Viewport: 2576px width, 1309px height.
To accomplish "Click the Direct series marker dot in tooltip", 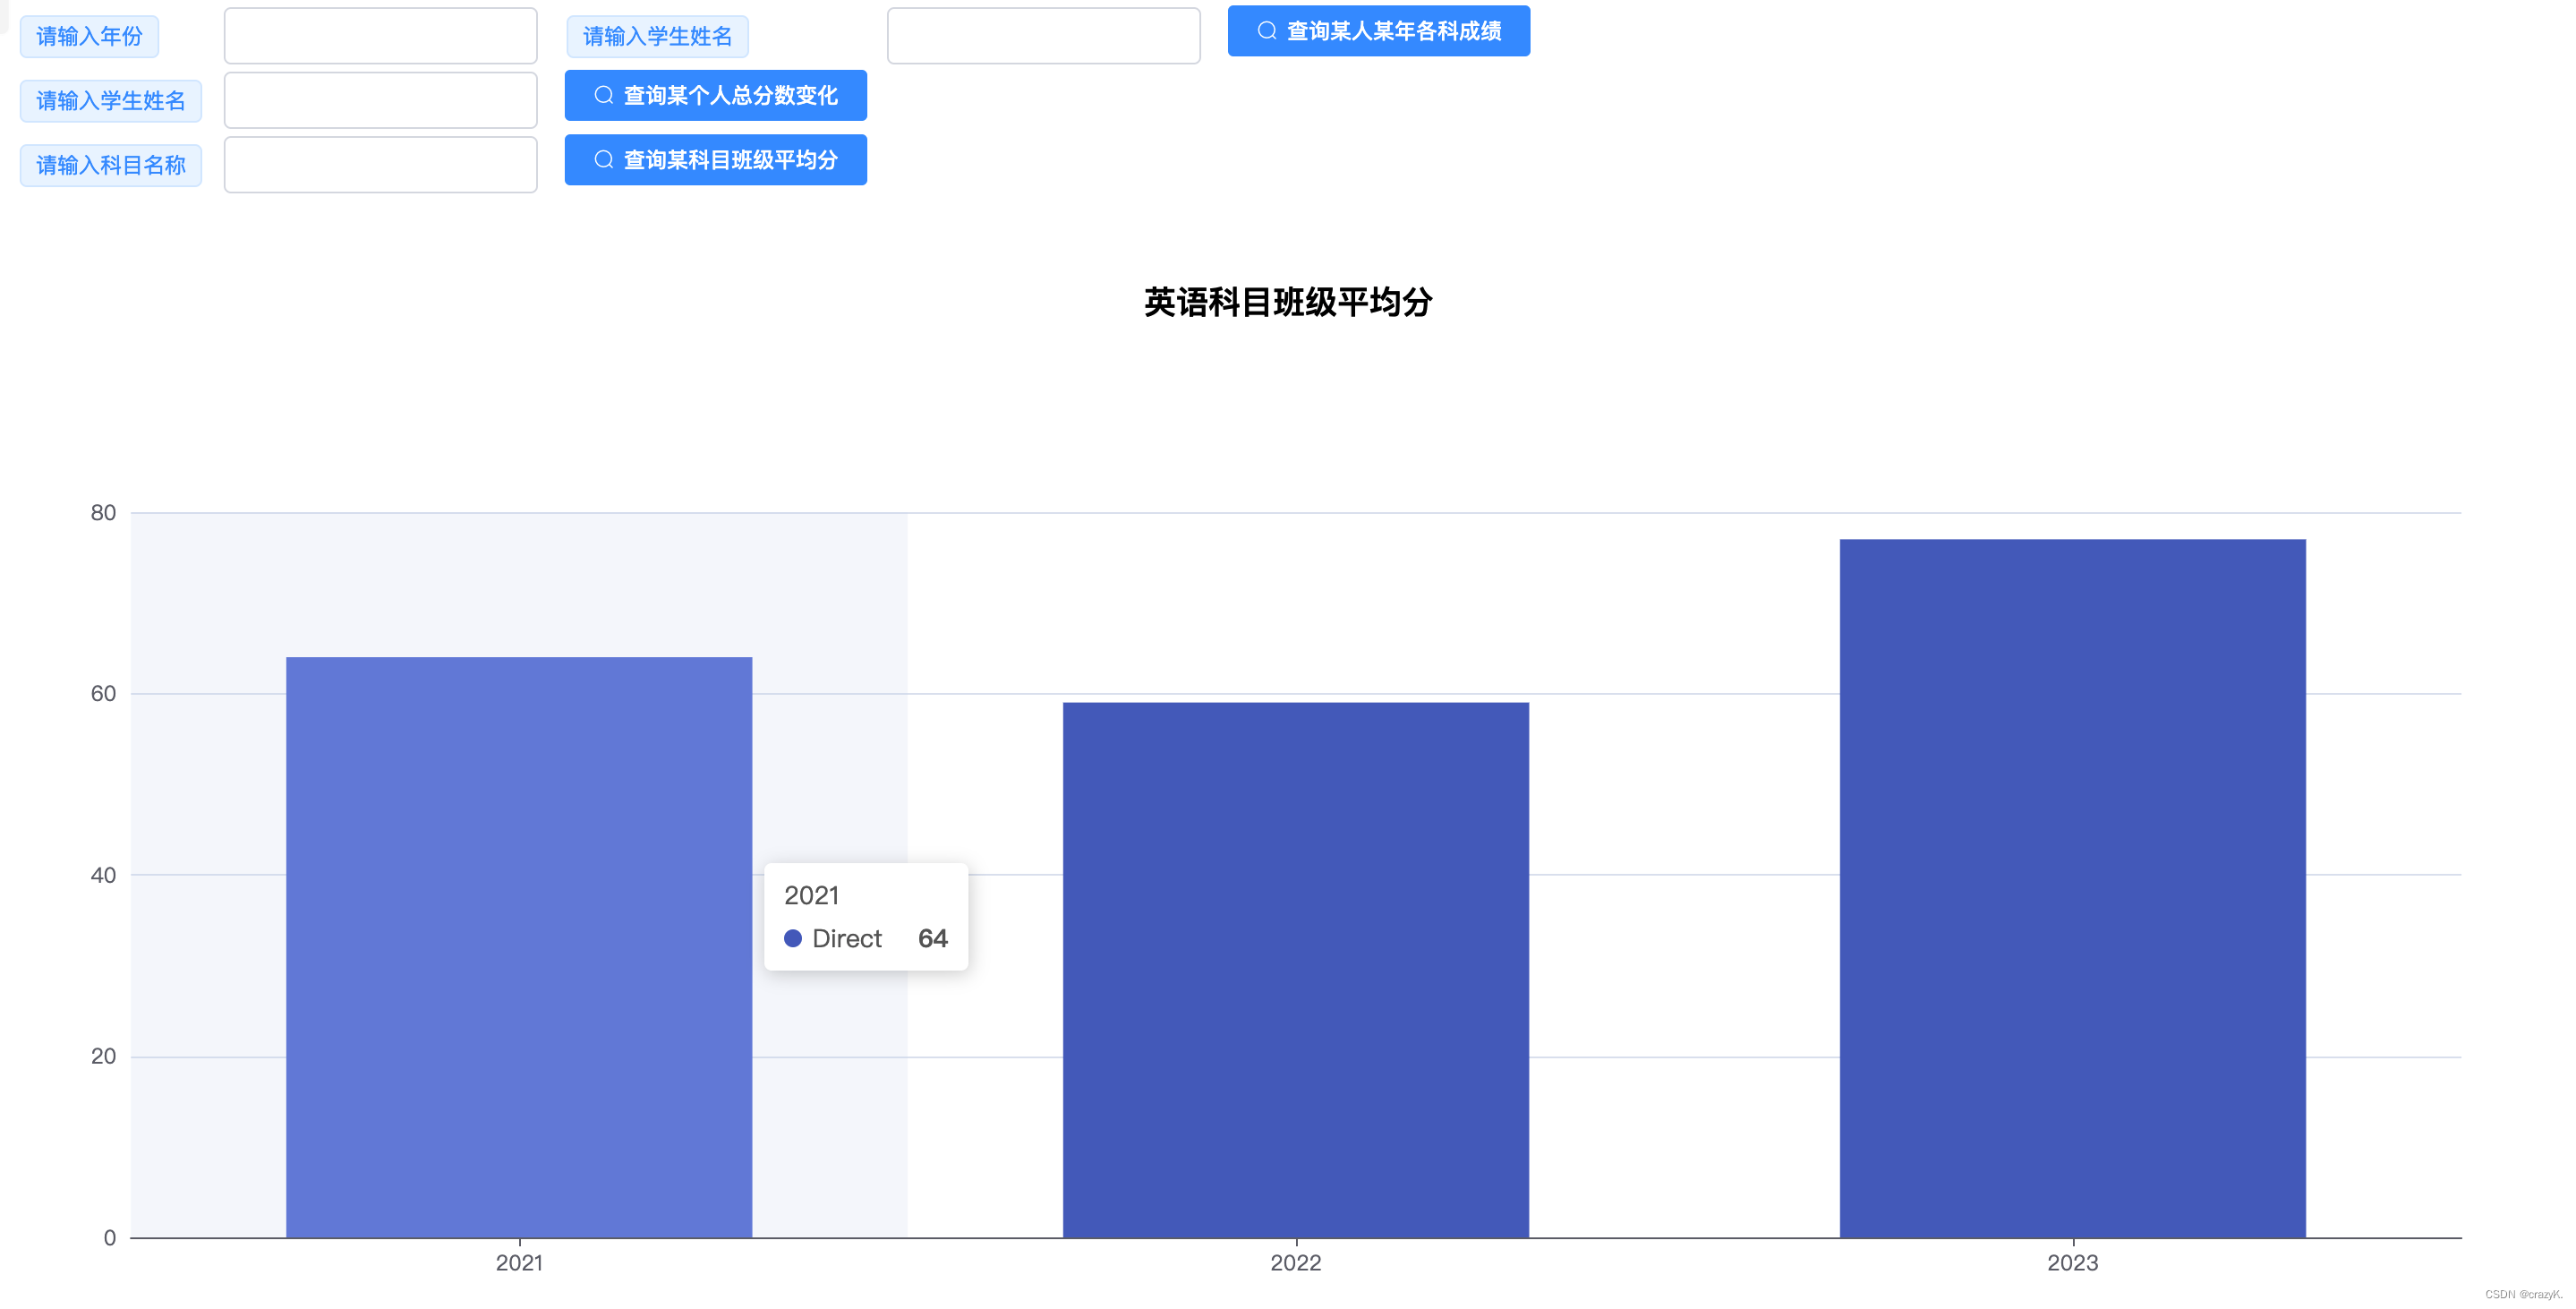I will click(x=792, y=937).
